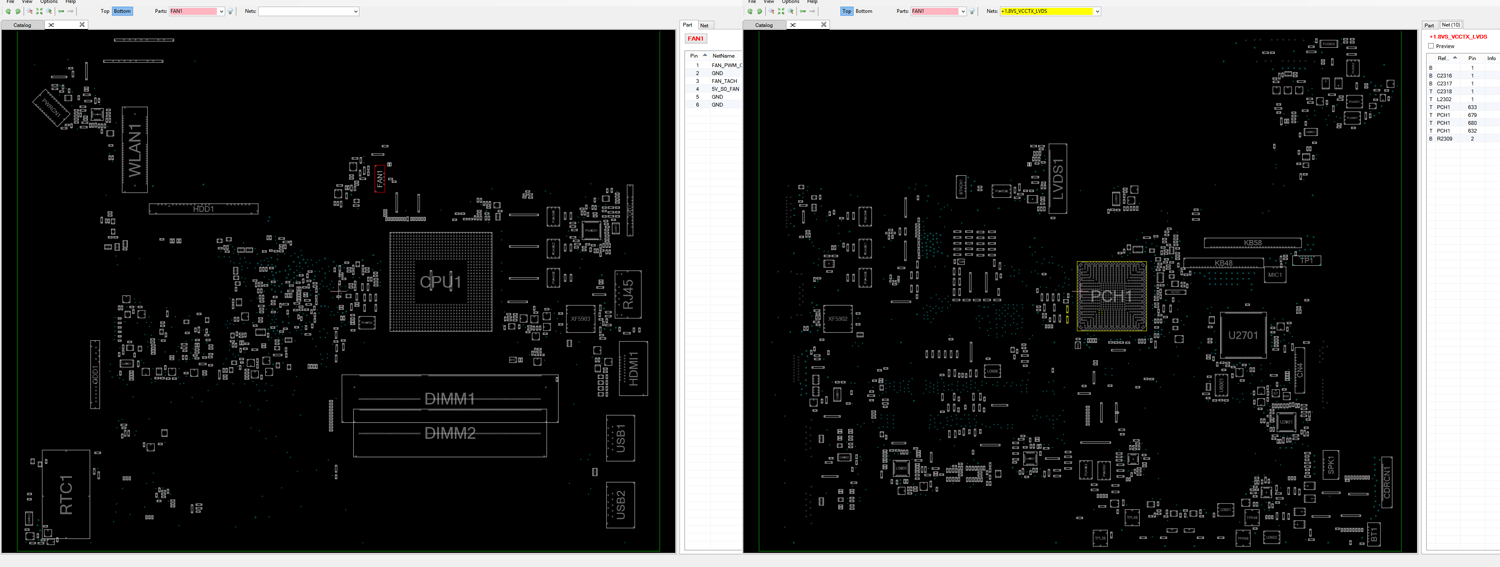
Task: Click CPU1 component on left board
Action: (441, 283)
